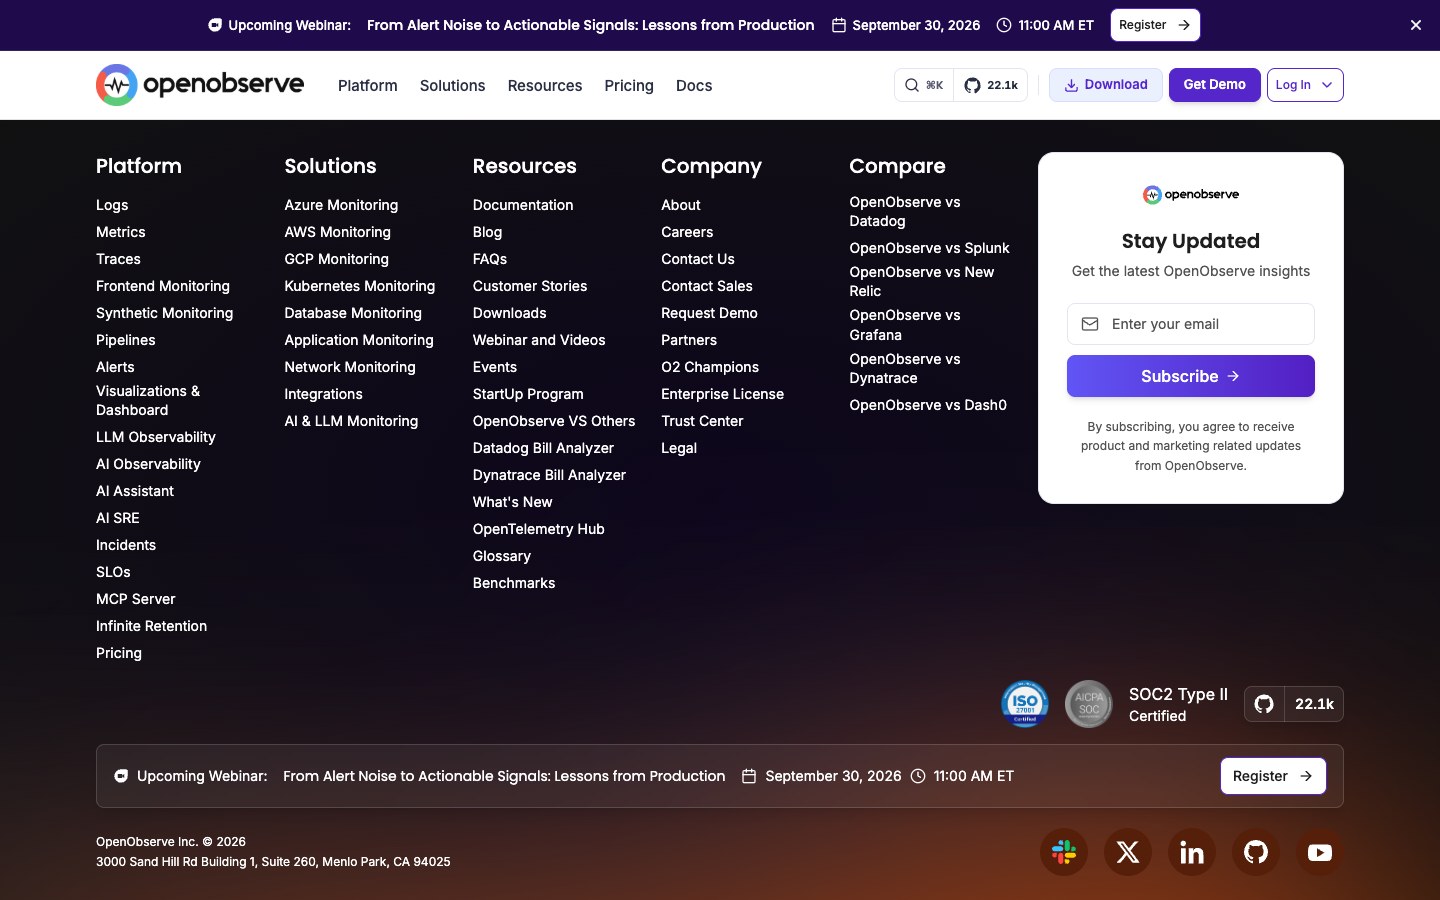
Task: Open the MCP Server link
Action: click(x=136, y=599)
